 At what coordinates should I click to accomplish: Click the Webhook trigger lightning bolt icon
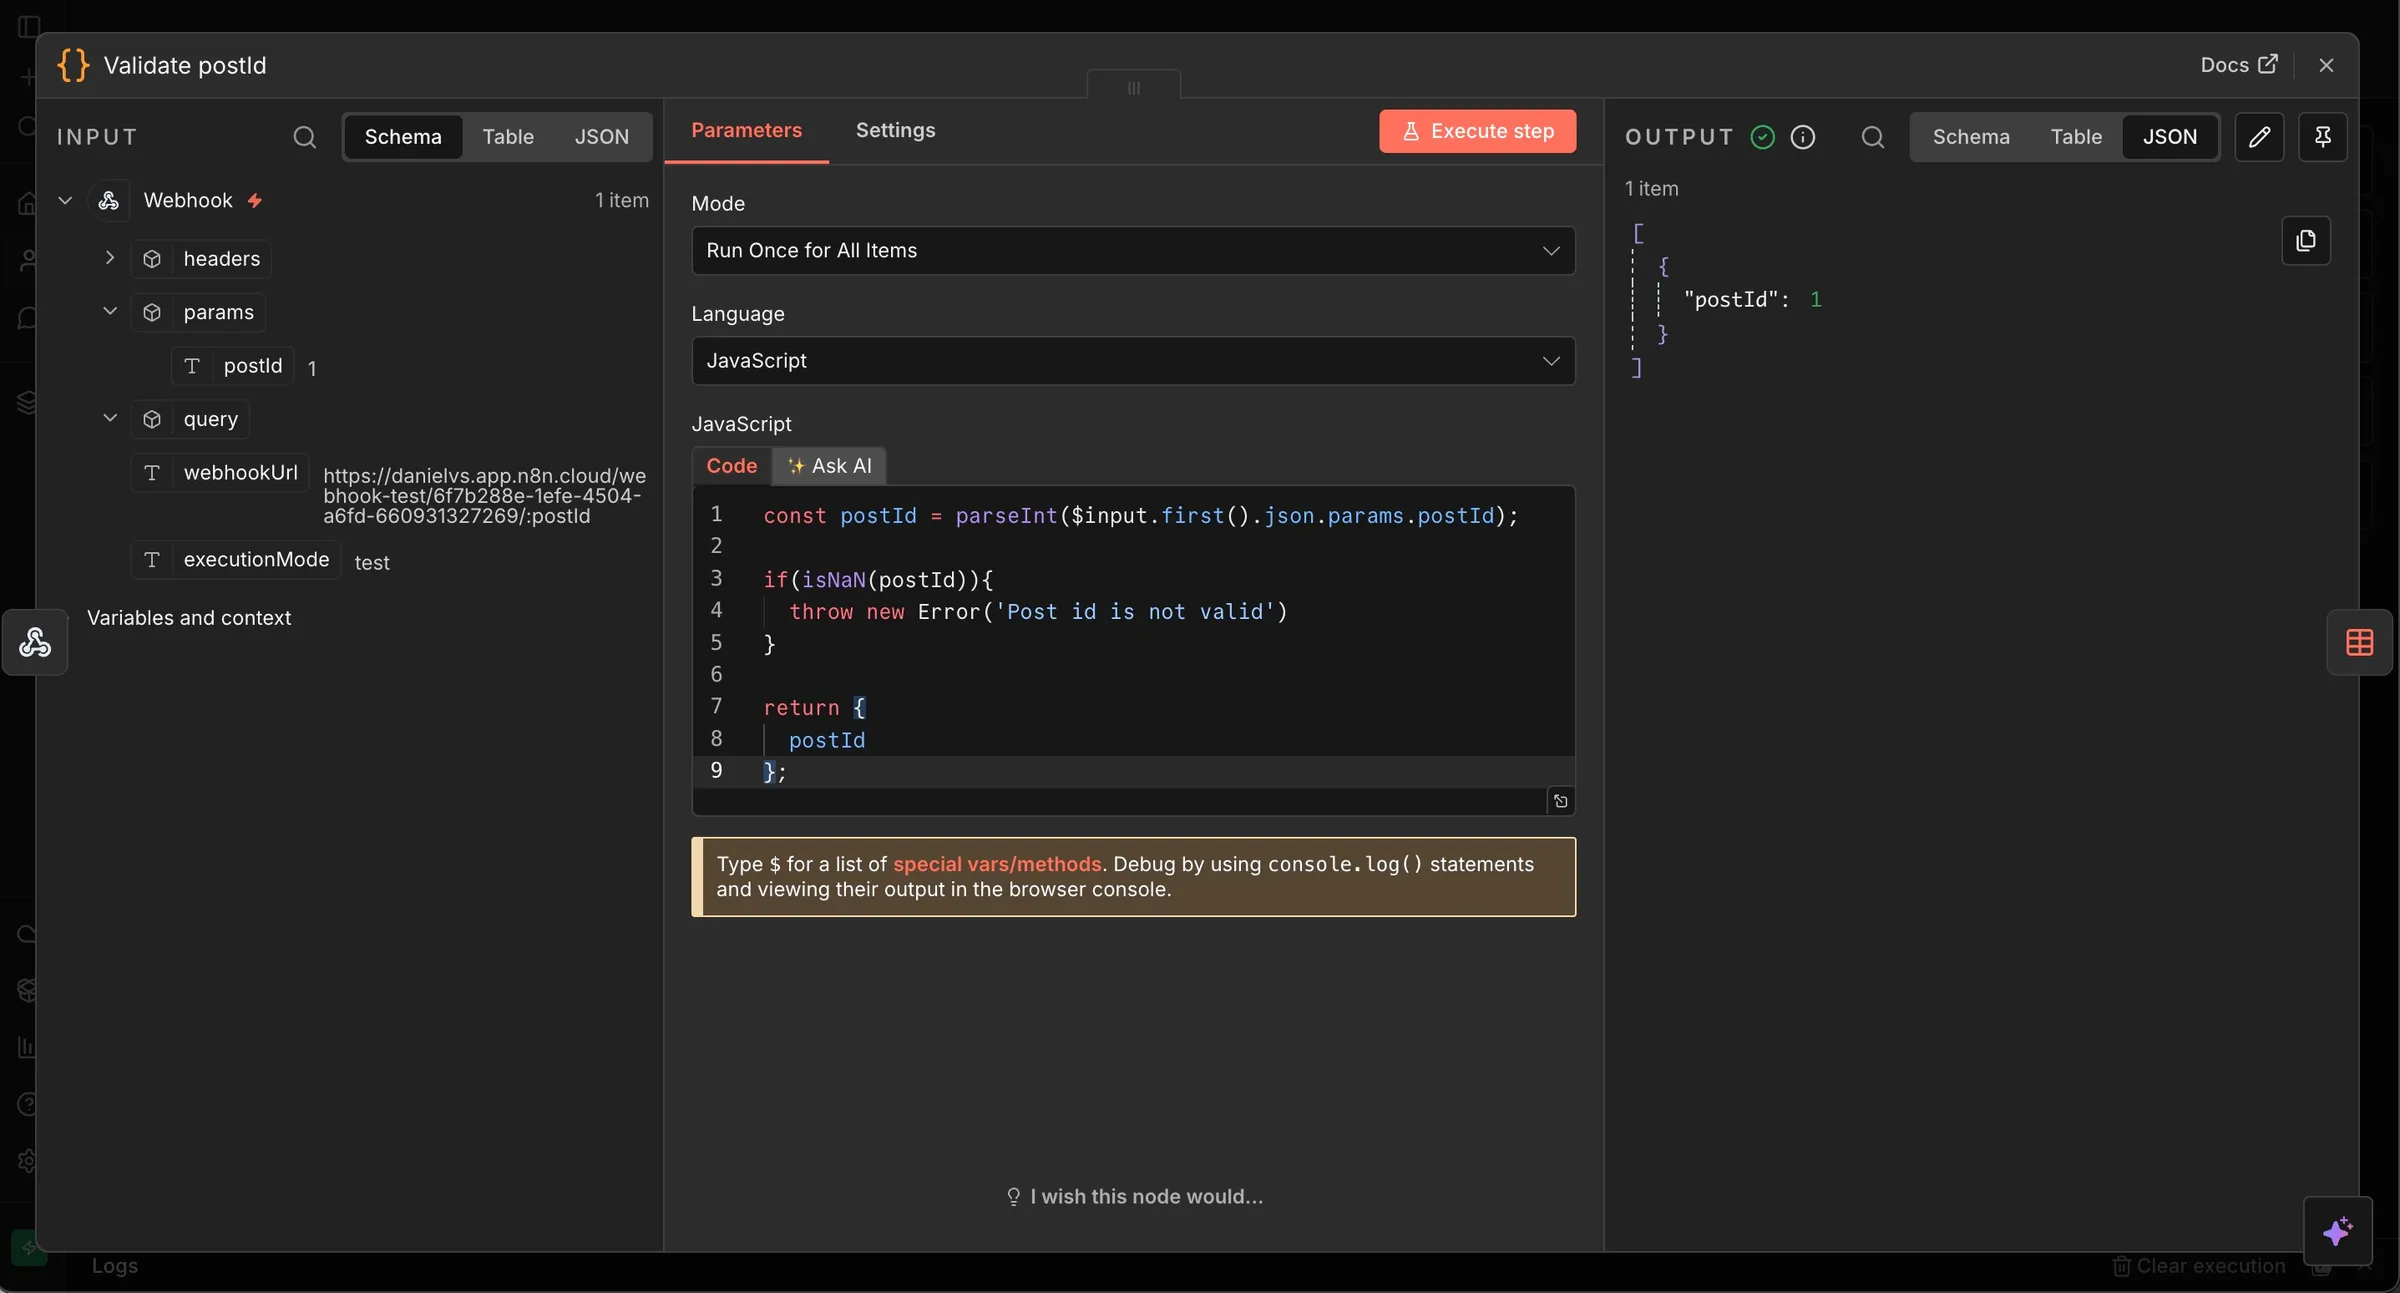255,200
